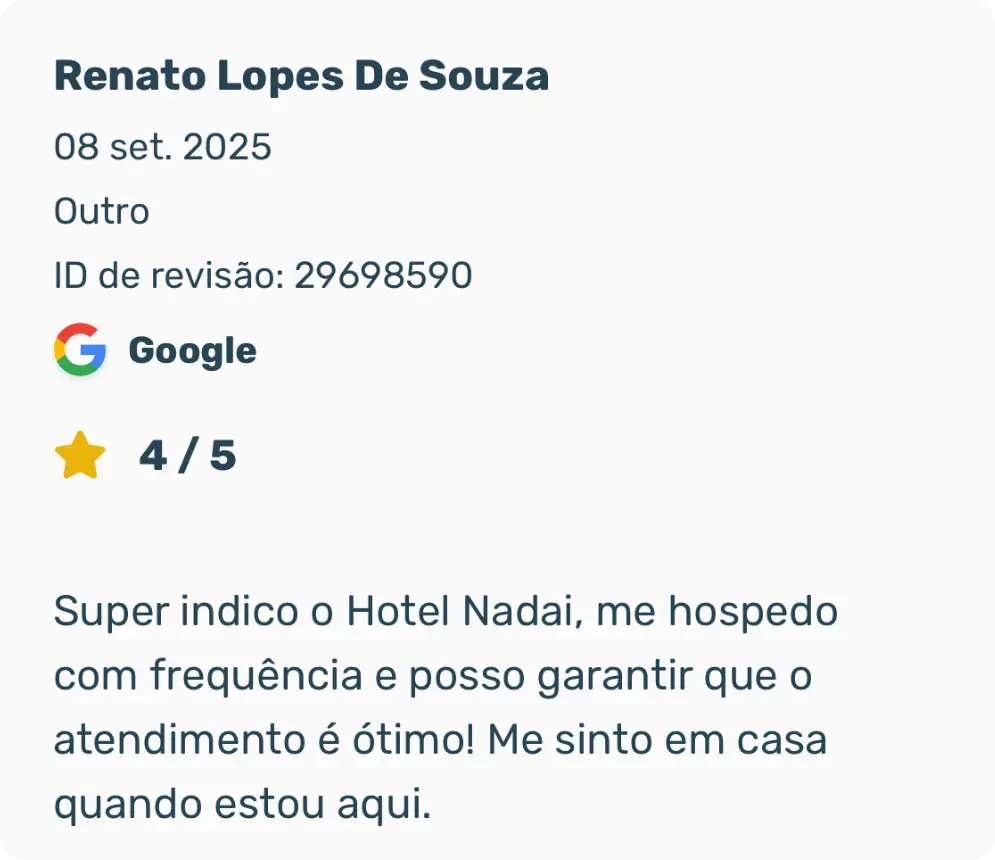The width and height of the screenshot is (995, 860).
Task: Click the review ID number 29698590
Action: point(383,276)
